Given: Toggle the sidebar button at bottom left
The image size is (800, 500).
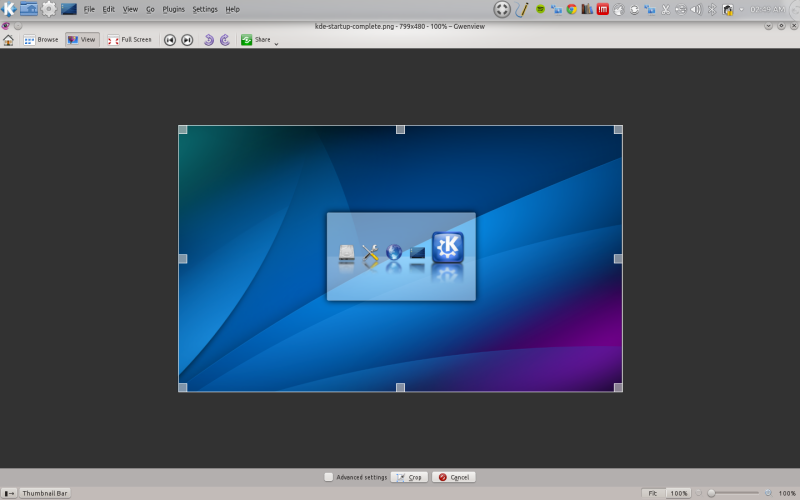Looking at the screenshot, I should point(9,493).
